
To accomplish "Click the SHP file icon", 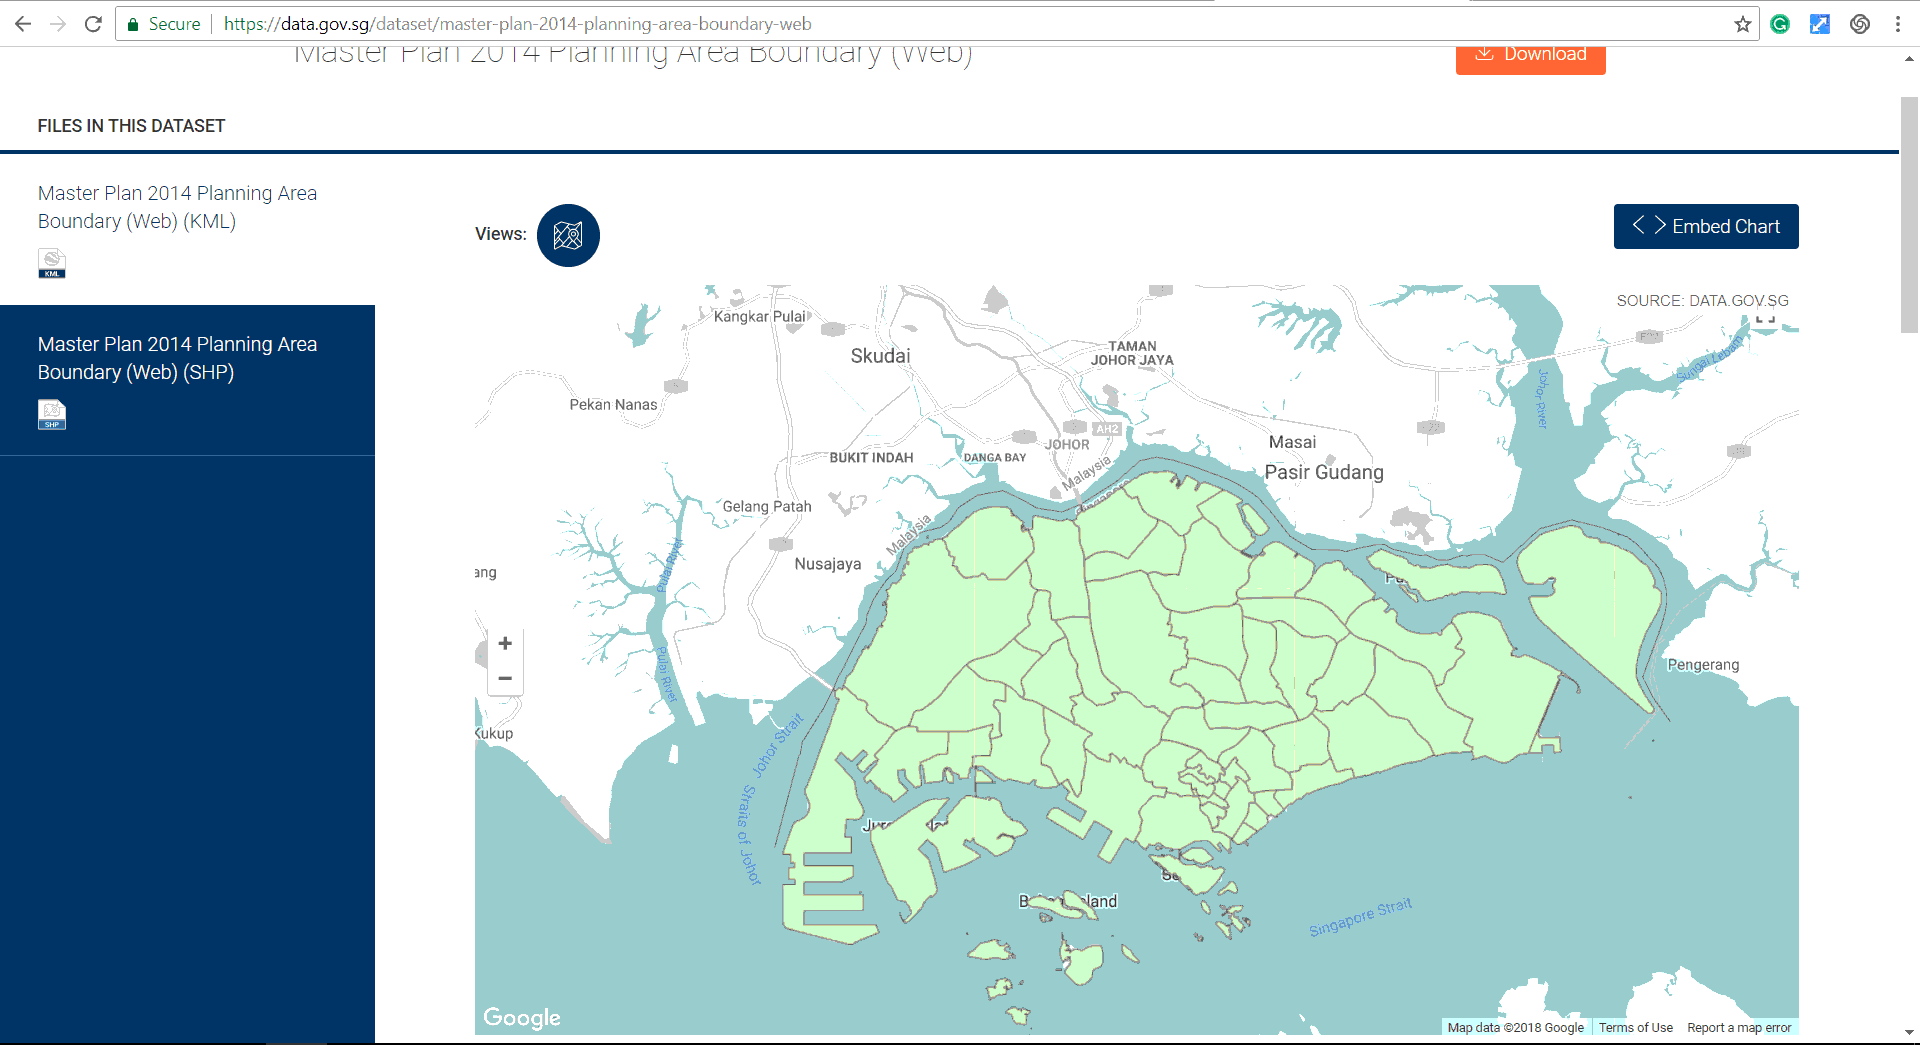I will click(x=52, y=414).
